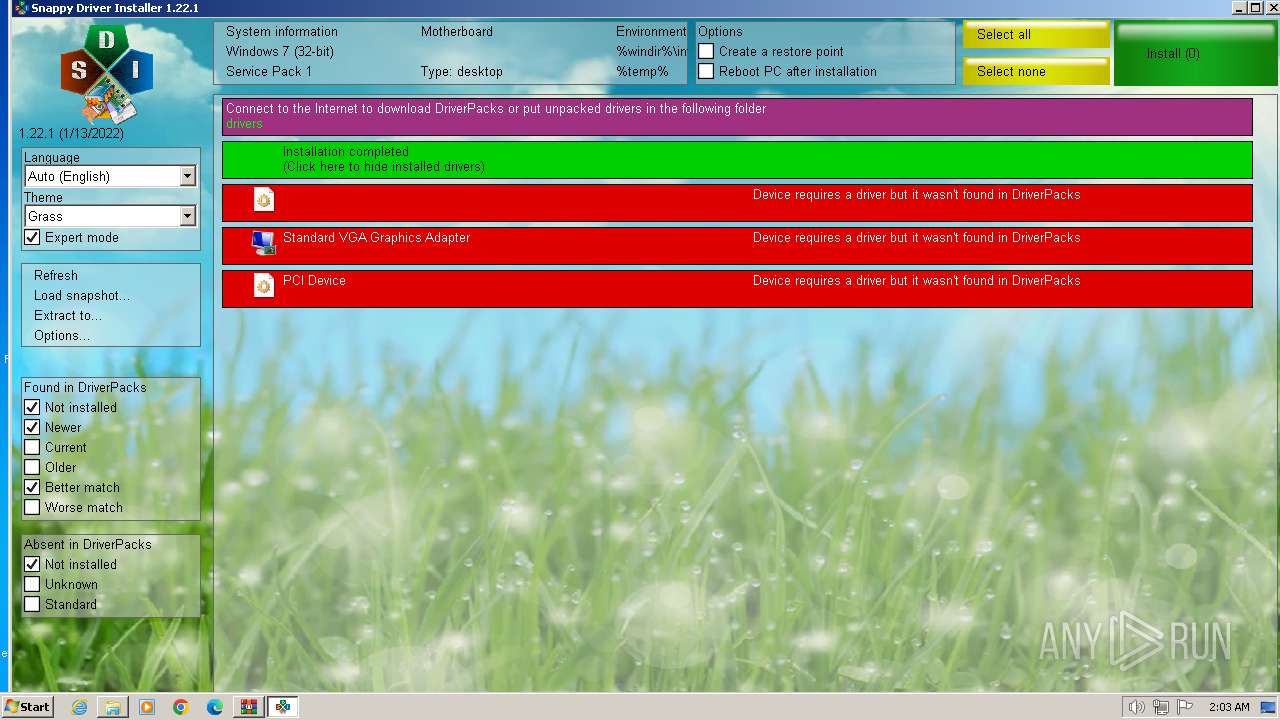Open Options... from side menu

pyautogui.click(x=62, y=335)
